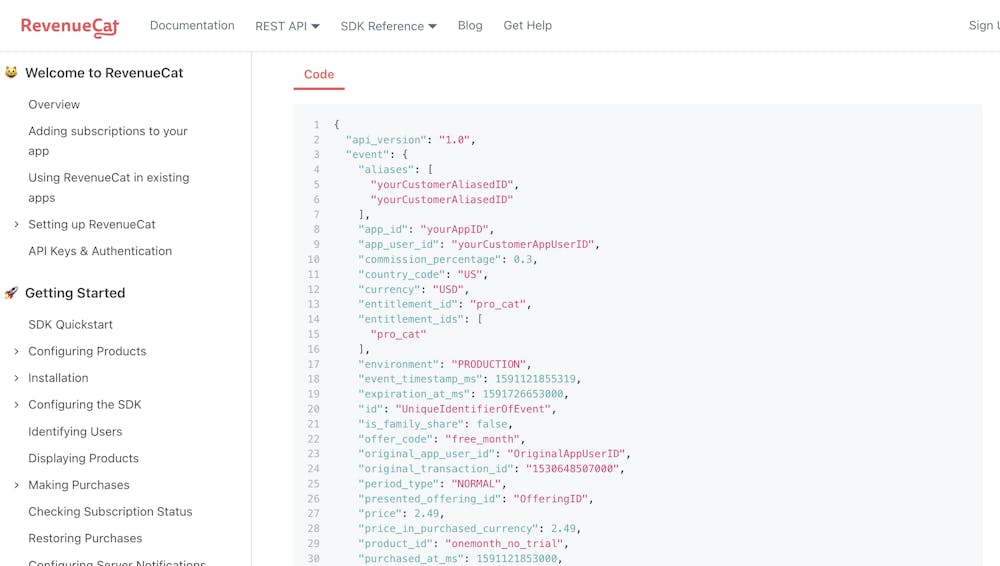
Task: Open the Get Help link
Action: click(527, 26)
